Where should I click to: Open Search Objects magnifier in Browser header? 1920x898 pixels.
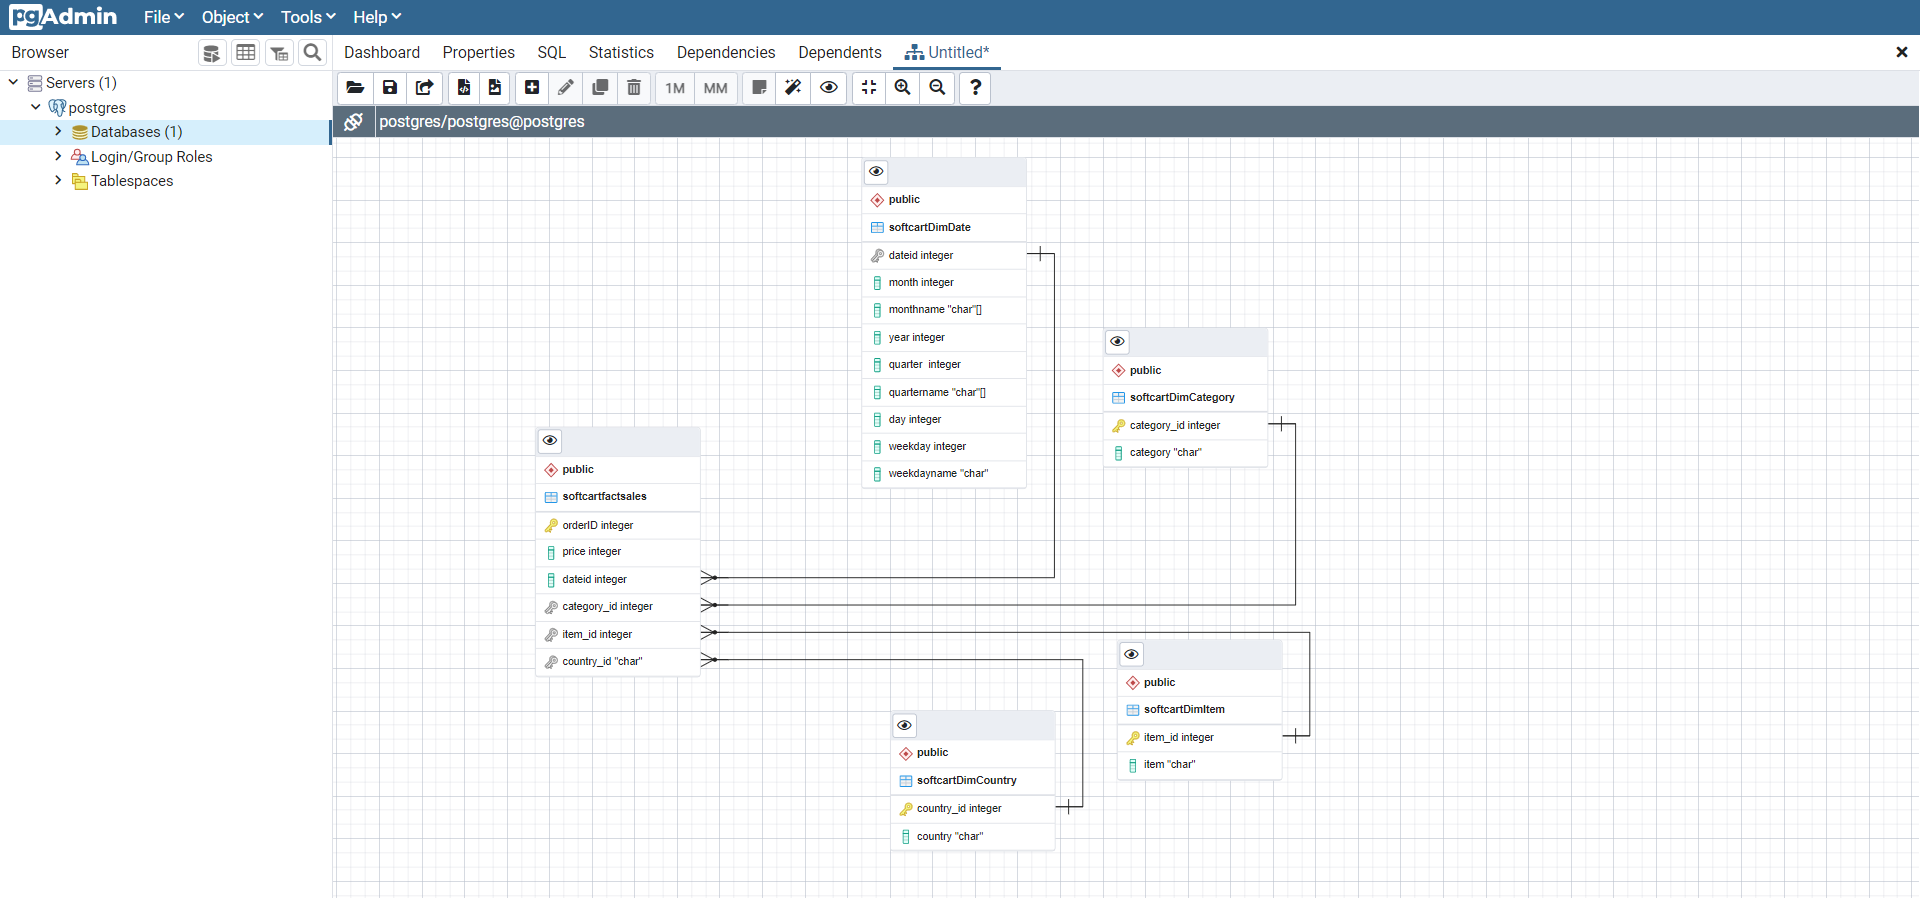point(313,53)
